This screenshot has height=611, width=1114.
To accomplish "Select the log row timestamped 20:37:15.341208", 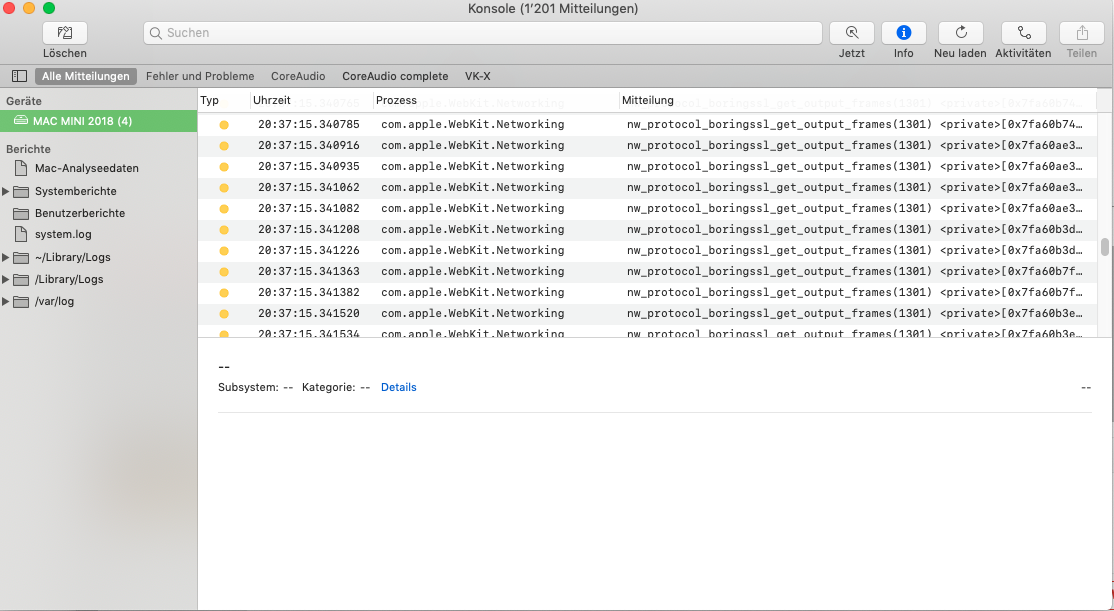I will click(x=649, y=229).
